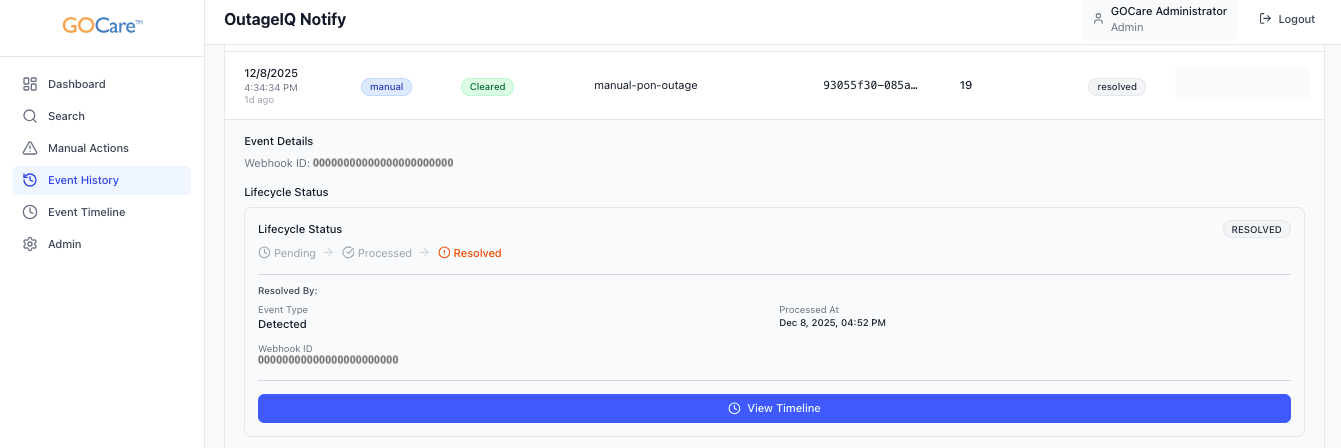Click the green Cleared status badge
The height and width of the screenshot is (448, 1341).
[x=487, y=87]
